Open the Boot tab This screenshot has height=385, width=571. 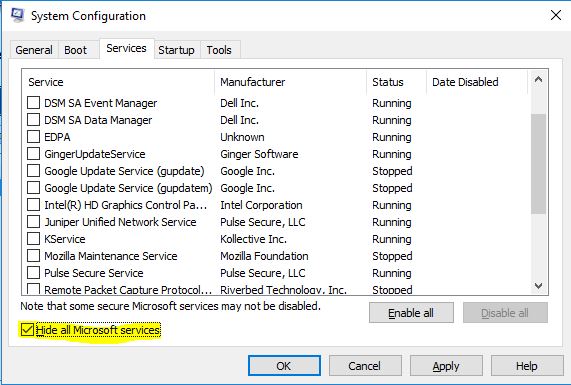[x=75, y=50]
